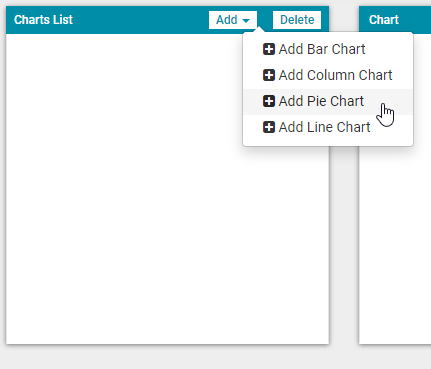Image resolution: width=431 pixels, height=369 pixels.
Task: Click the word Add on the dropdown button
Action: click(227, 20)
